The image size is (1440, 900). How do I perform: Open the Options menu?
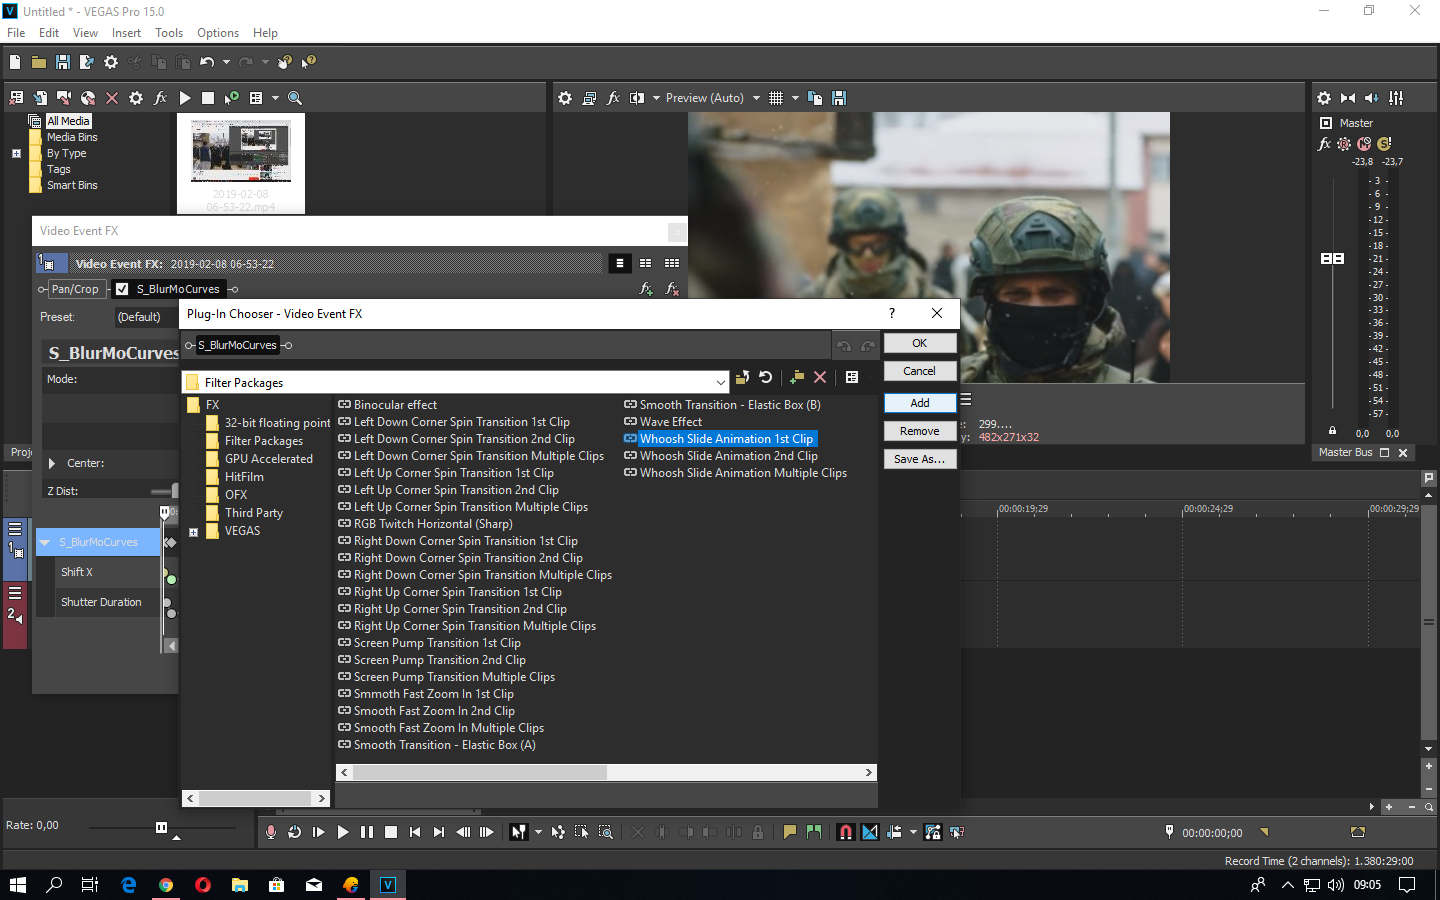[218, 33]
